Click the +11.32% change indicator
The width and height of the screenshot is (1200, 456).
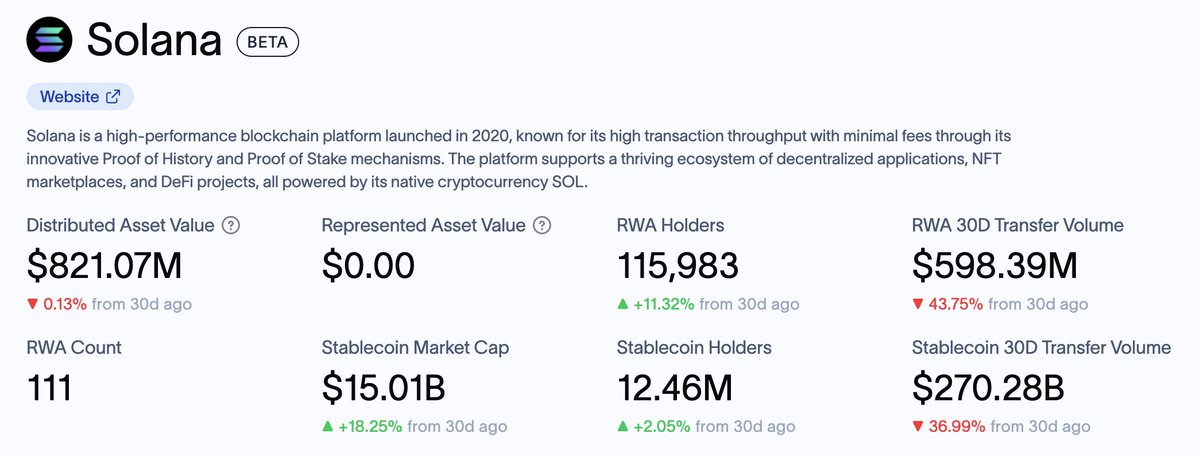click(x=658, y=304)
